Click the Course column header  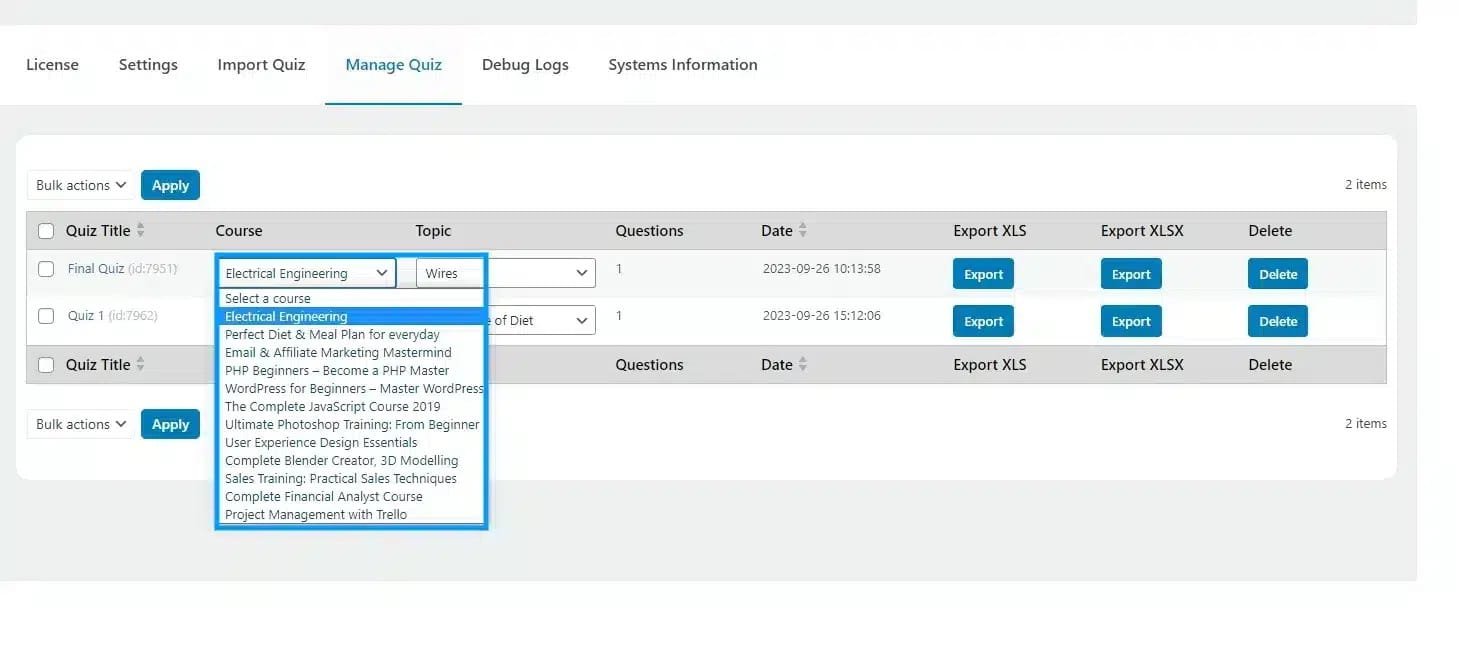[239, 231]
